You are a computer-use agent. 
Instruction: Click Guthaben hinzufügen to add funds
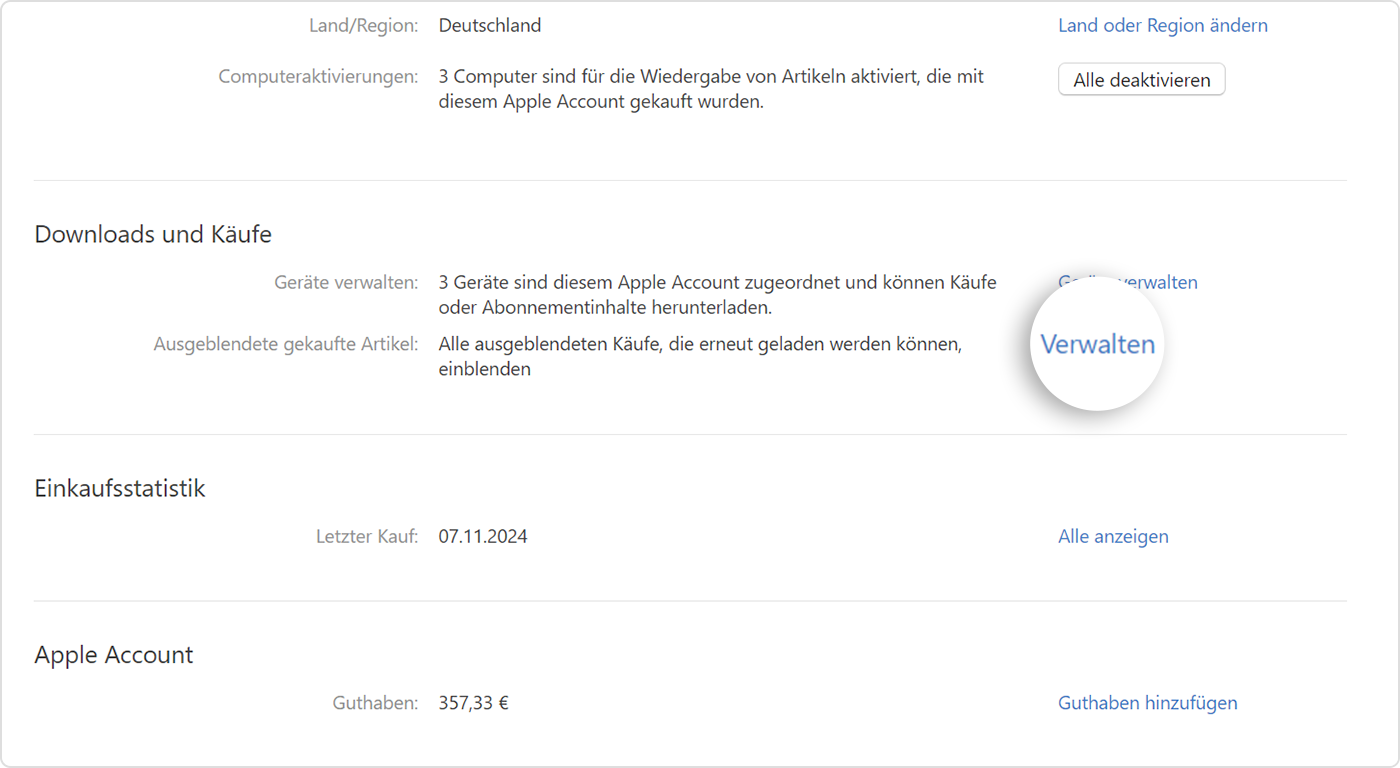1148,702
